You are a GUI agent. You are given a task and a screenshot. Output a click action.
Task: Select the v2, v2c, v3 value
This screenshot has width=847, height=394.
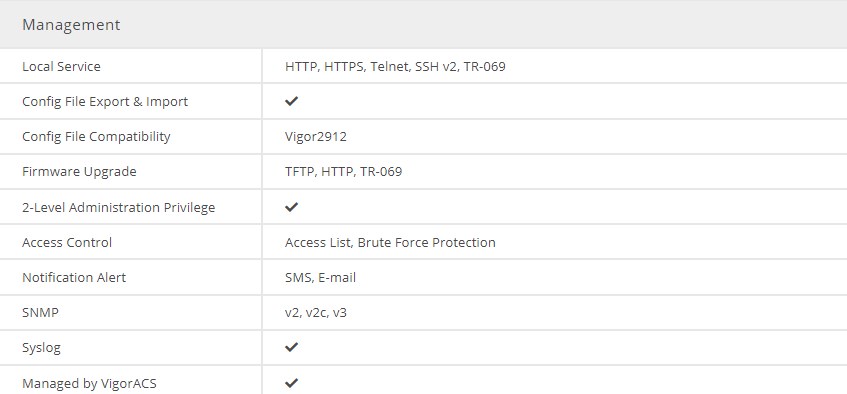coord(316,312)
